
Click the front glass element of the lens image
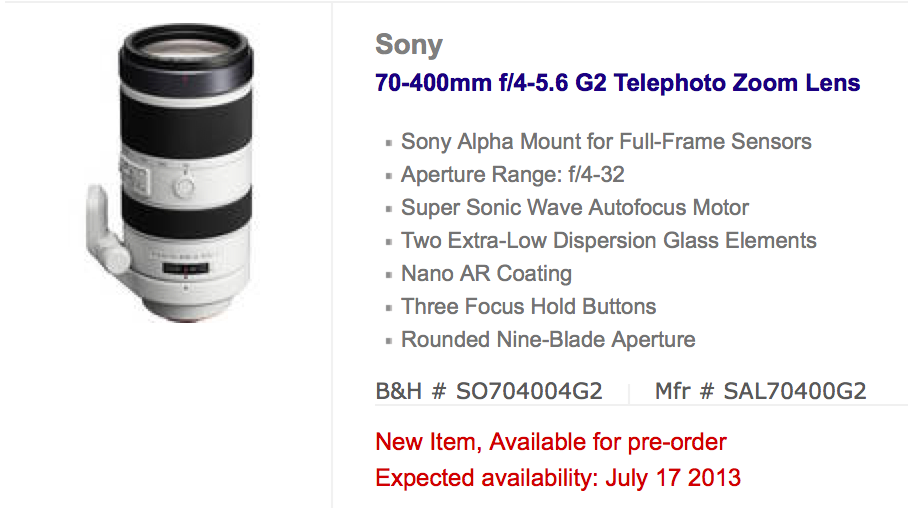click(x=185, y=51)
